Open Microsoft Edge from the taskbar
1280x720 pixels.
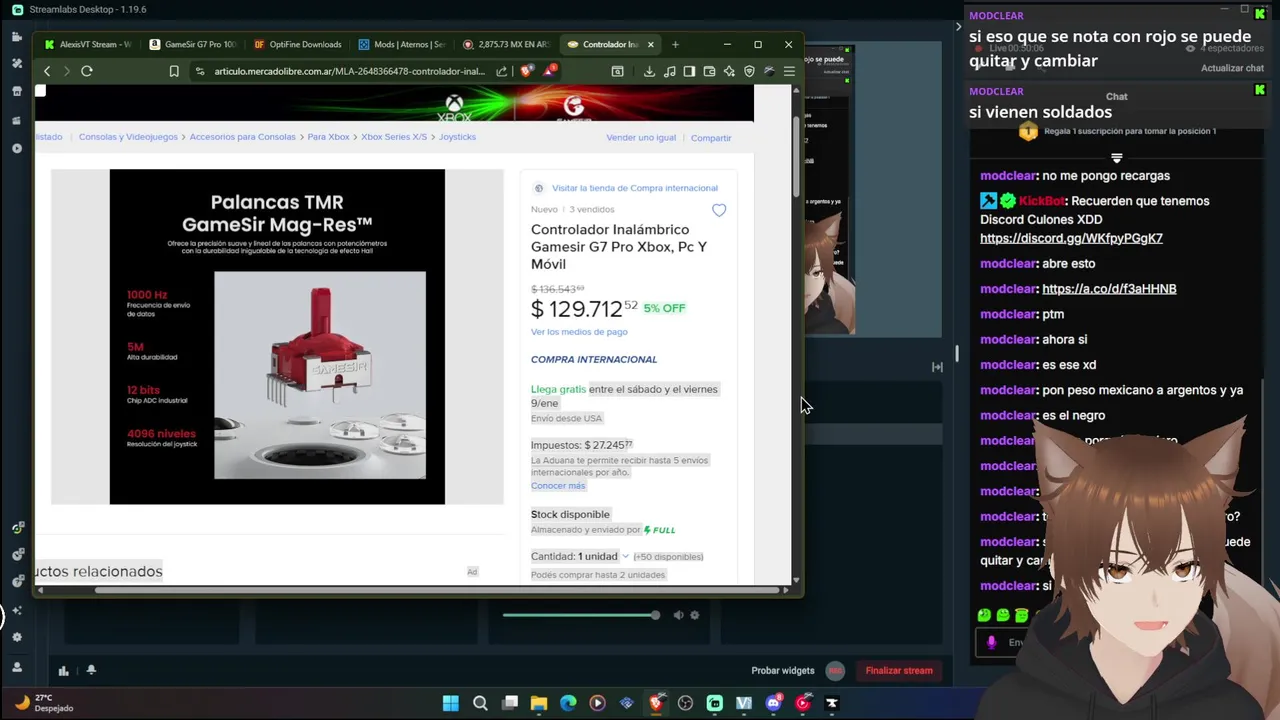tap(568, 703)
